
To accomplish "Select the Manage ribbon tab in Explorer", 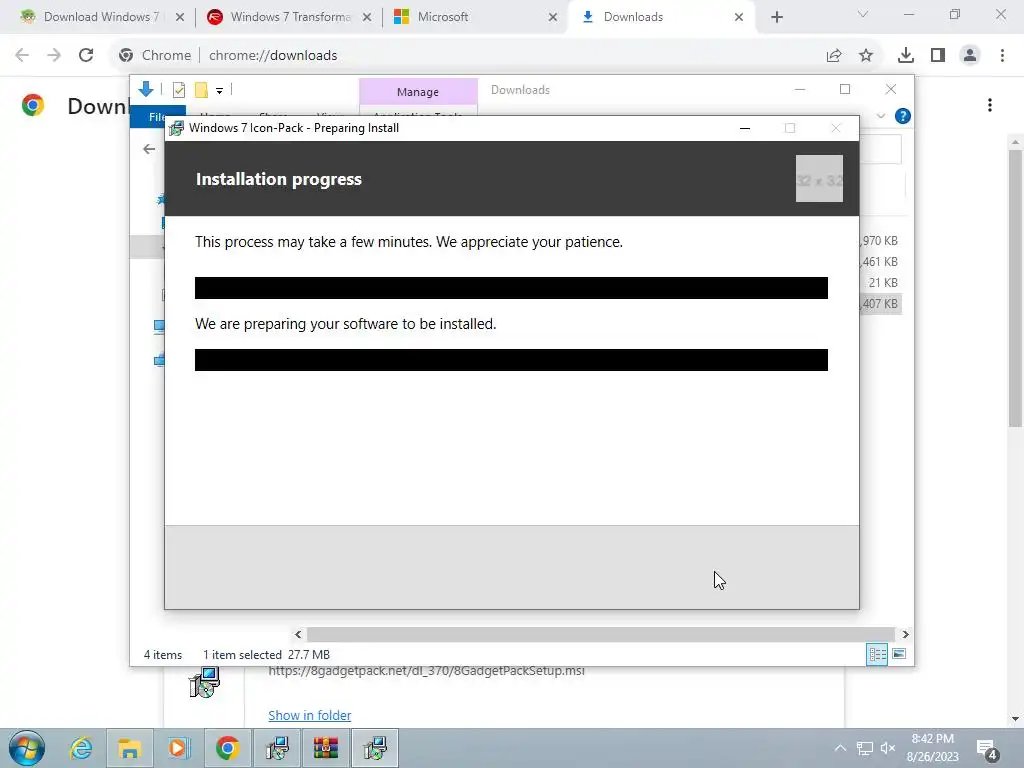I will [418, 92].
